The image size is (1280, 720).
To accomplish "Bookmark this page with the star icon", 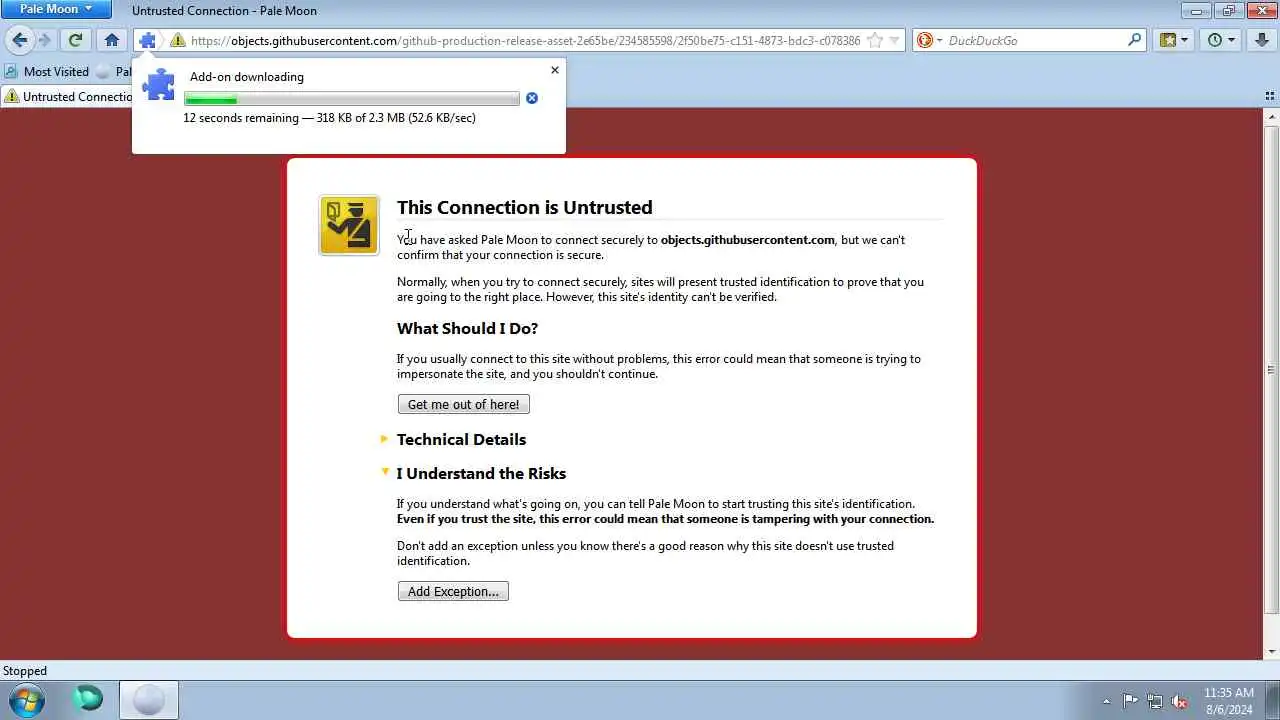I will (875, 41).
